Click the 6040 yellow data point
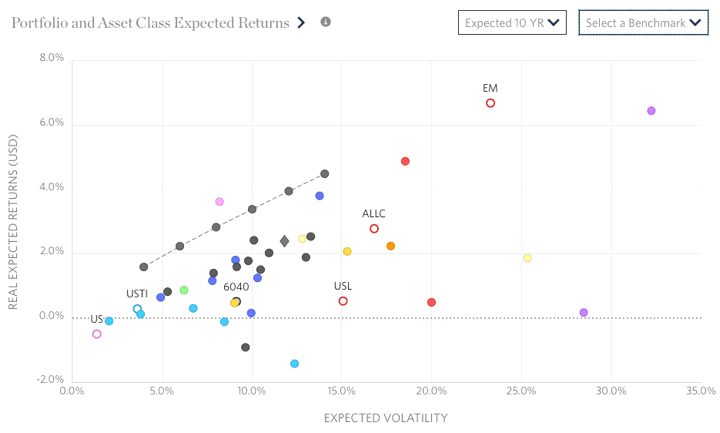 point(234,303)
